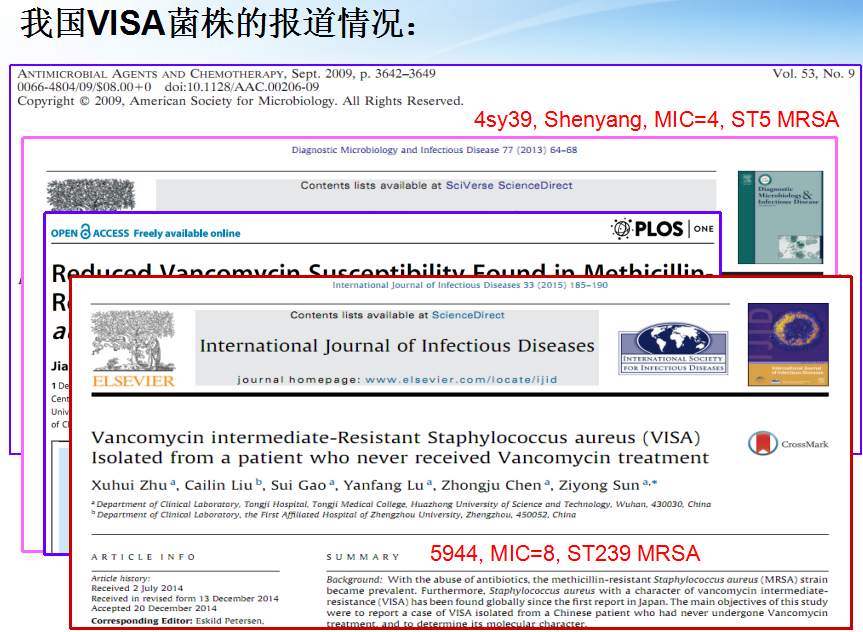Click the slide heading '我国VISA菌株的报道情况'

pos(218,24)
